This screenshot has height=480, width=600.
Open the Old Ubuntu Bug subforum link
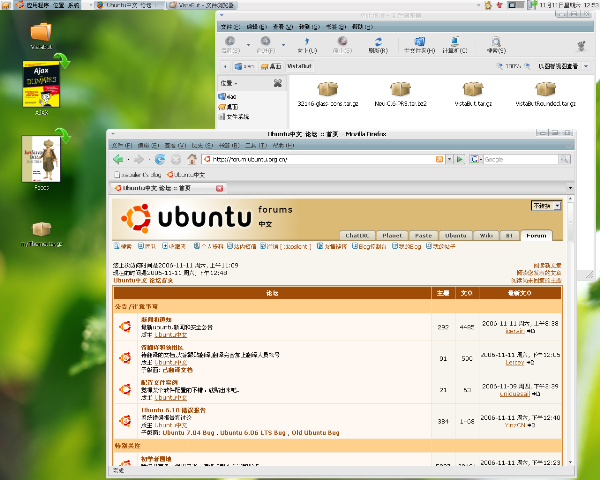click(x=315, y=433)
